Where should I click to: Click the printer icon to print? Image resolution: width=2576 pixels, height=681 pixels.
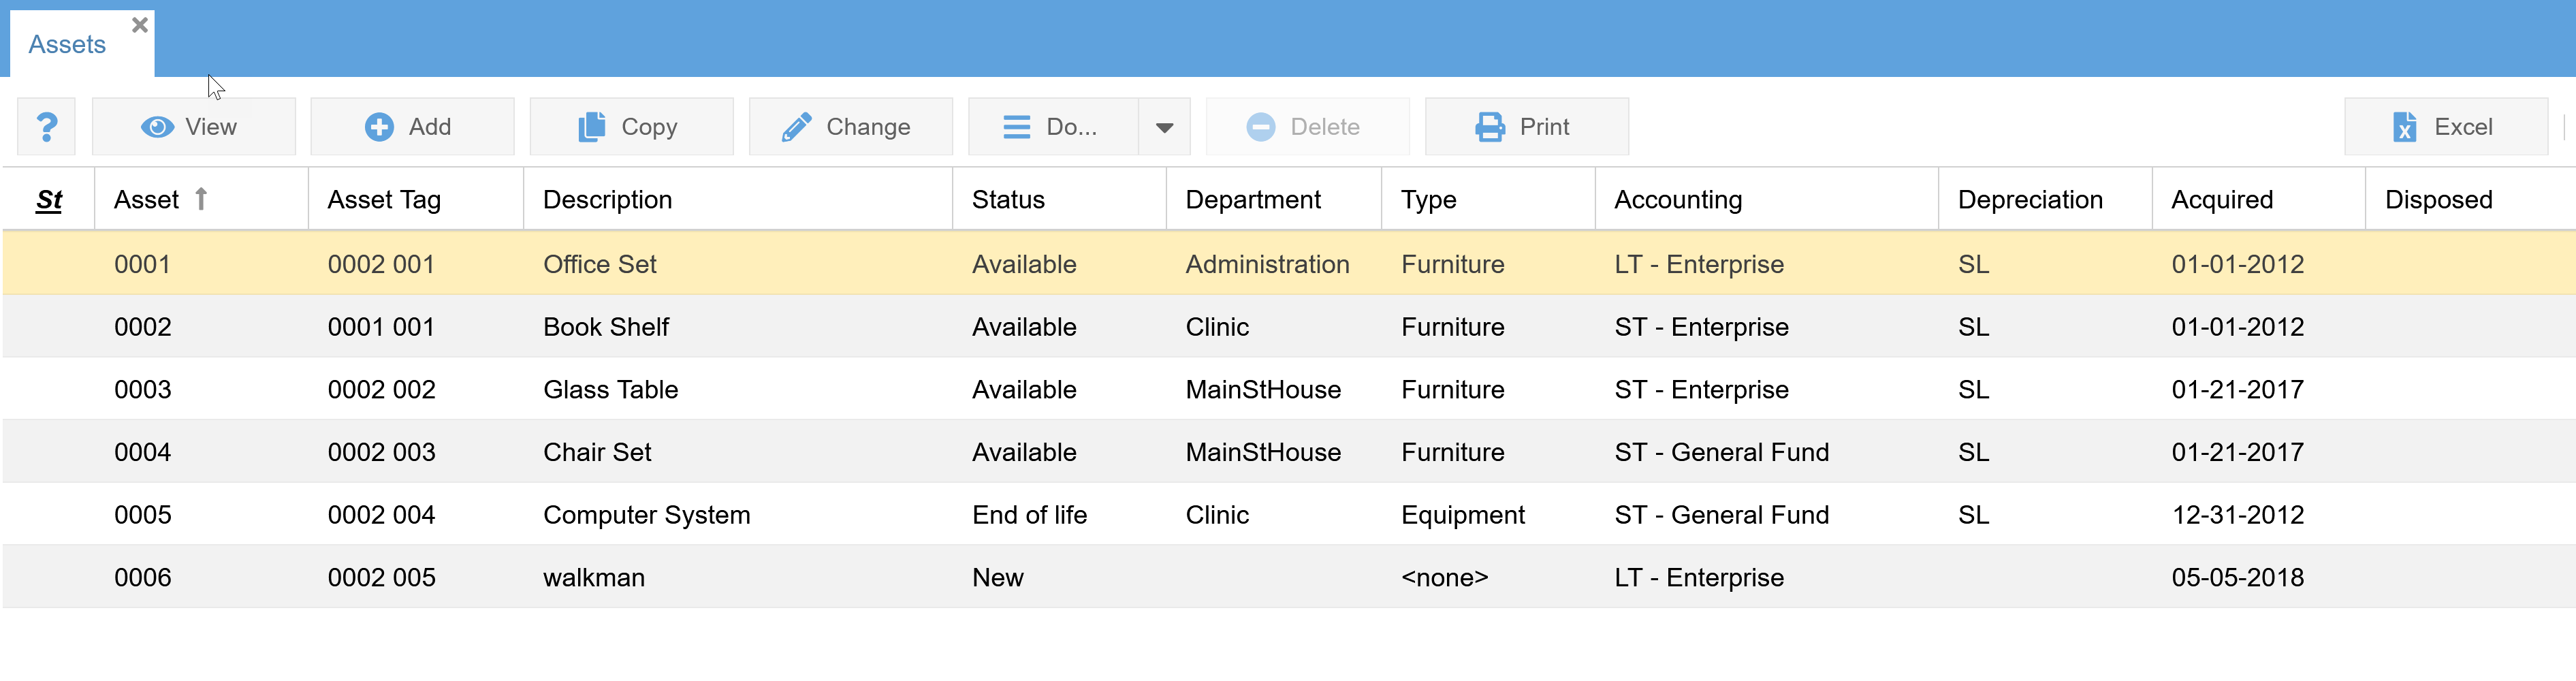coord(1489,127)
